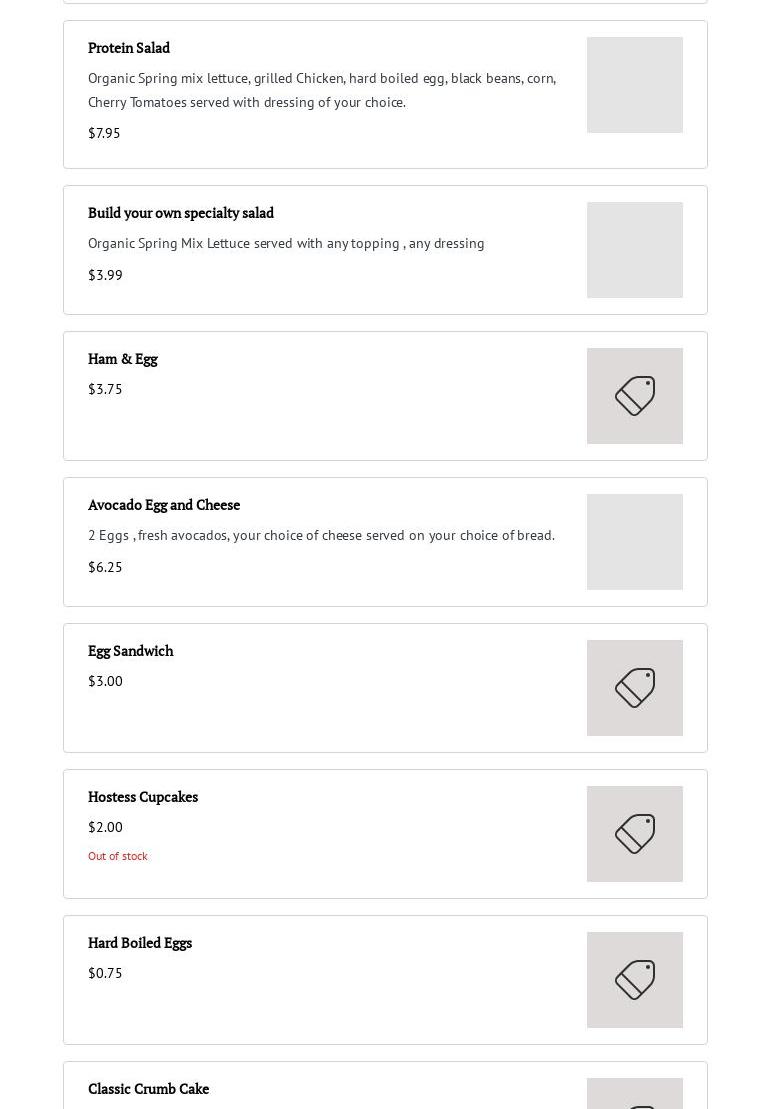The image size is (770, 1109).
Task: Open the Avocado Egg and Cheese thumbnail
Action: 635,542
